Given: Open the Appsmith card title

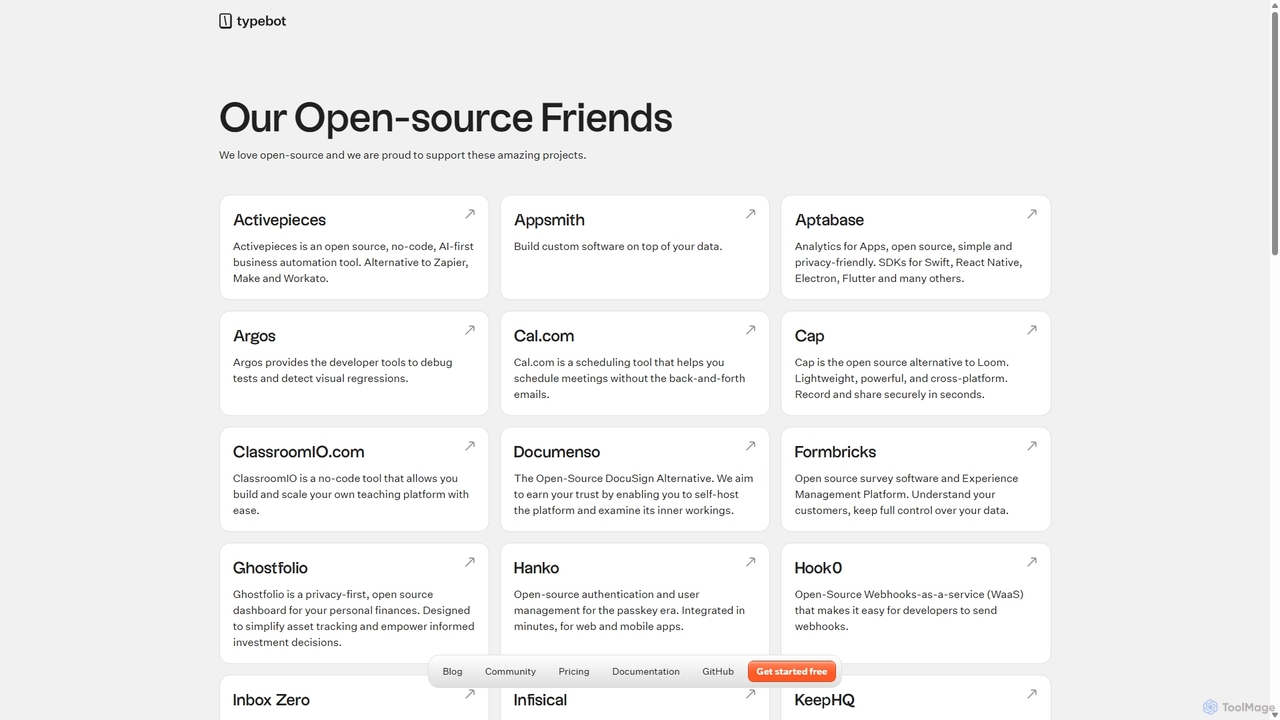Looking at the screenshot, I should (549, 220).
